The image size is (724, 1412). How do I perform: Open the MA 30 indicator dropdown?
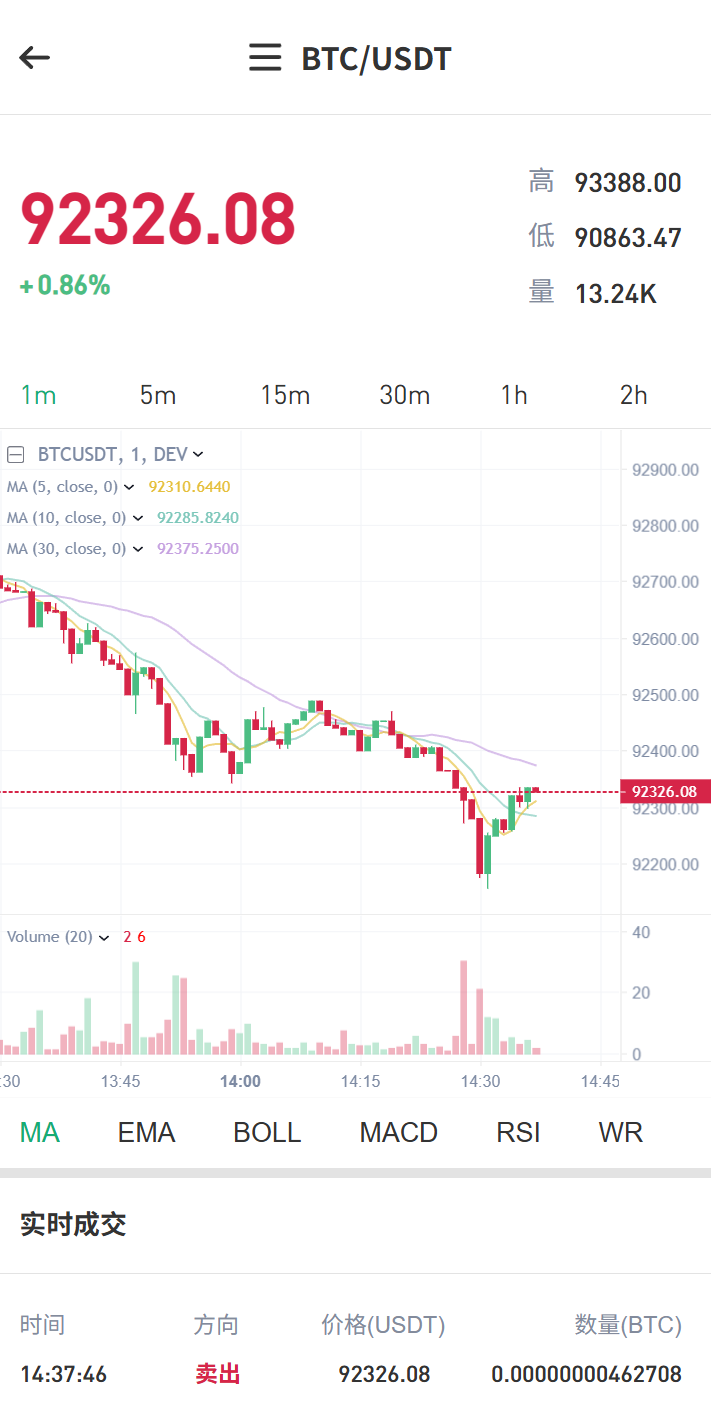138,549
